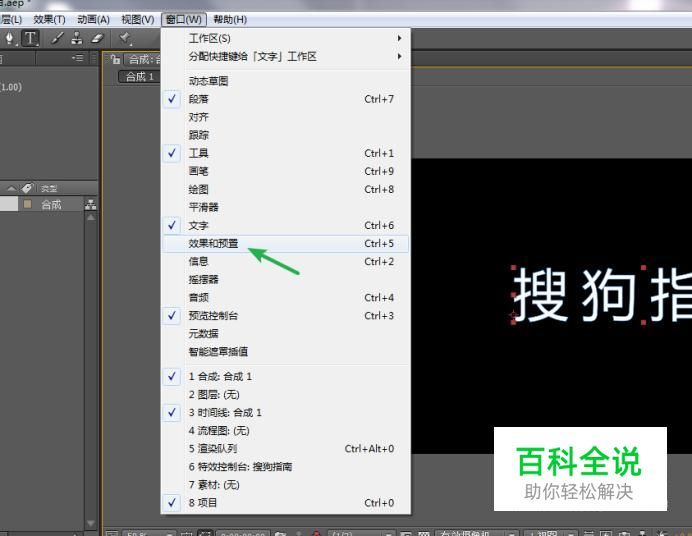This screenshot has height=536, width=692.
Task: Select the 合成 item in project panel
Action: coord(51,204)
